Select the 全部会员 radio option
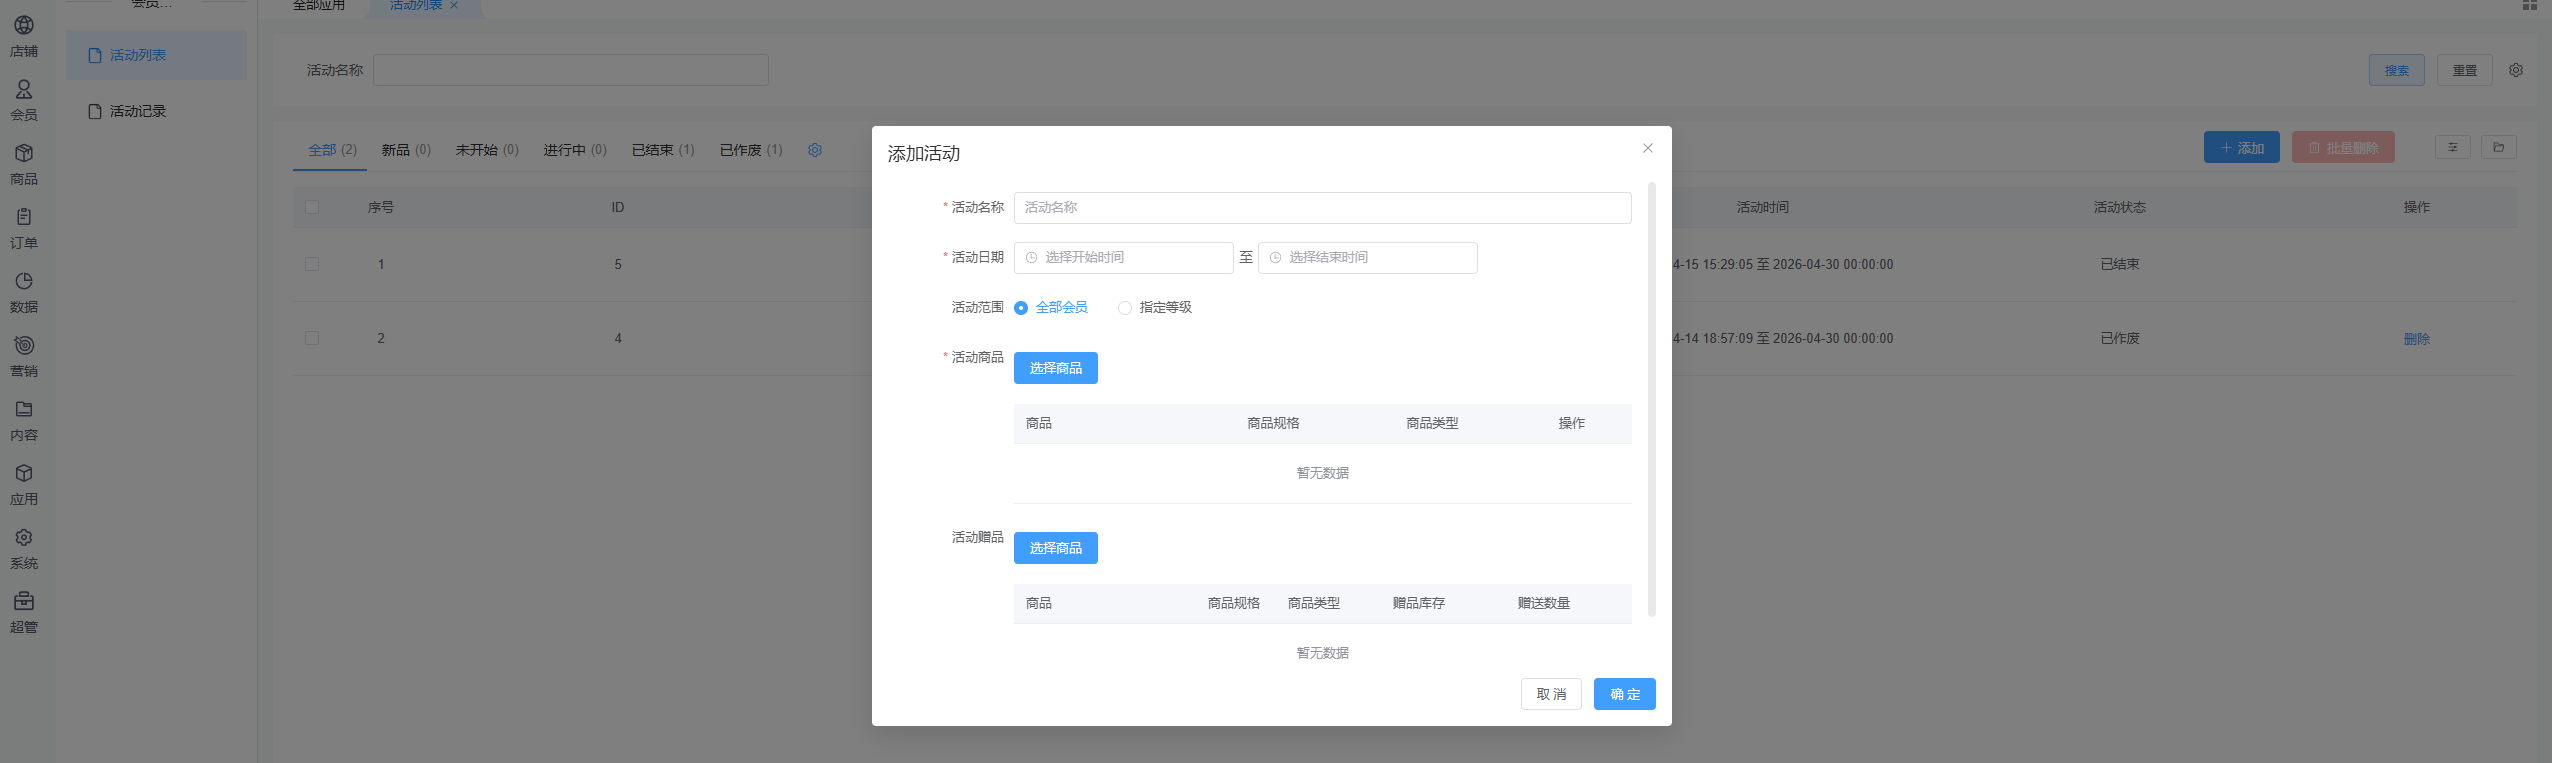Viewport: 2552px width, 763px height. coord(1051,308)
